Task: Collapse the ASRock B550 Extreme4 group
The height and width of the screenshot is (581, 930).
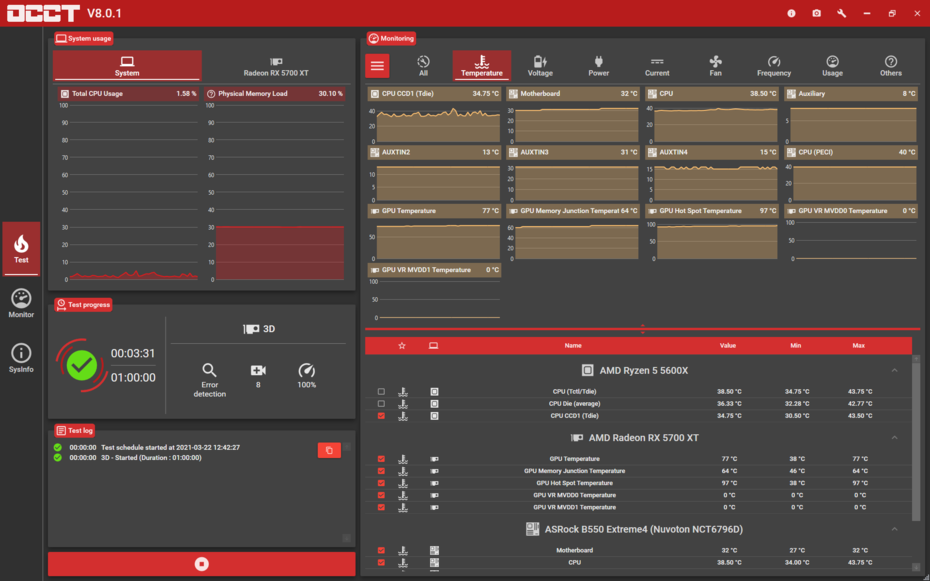Action: [x=894, y=529]
